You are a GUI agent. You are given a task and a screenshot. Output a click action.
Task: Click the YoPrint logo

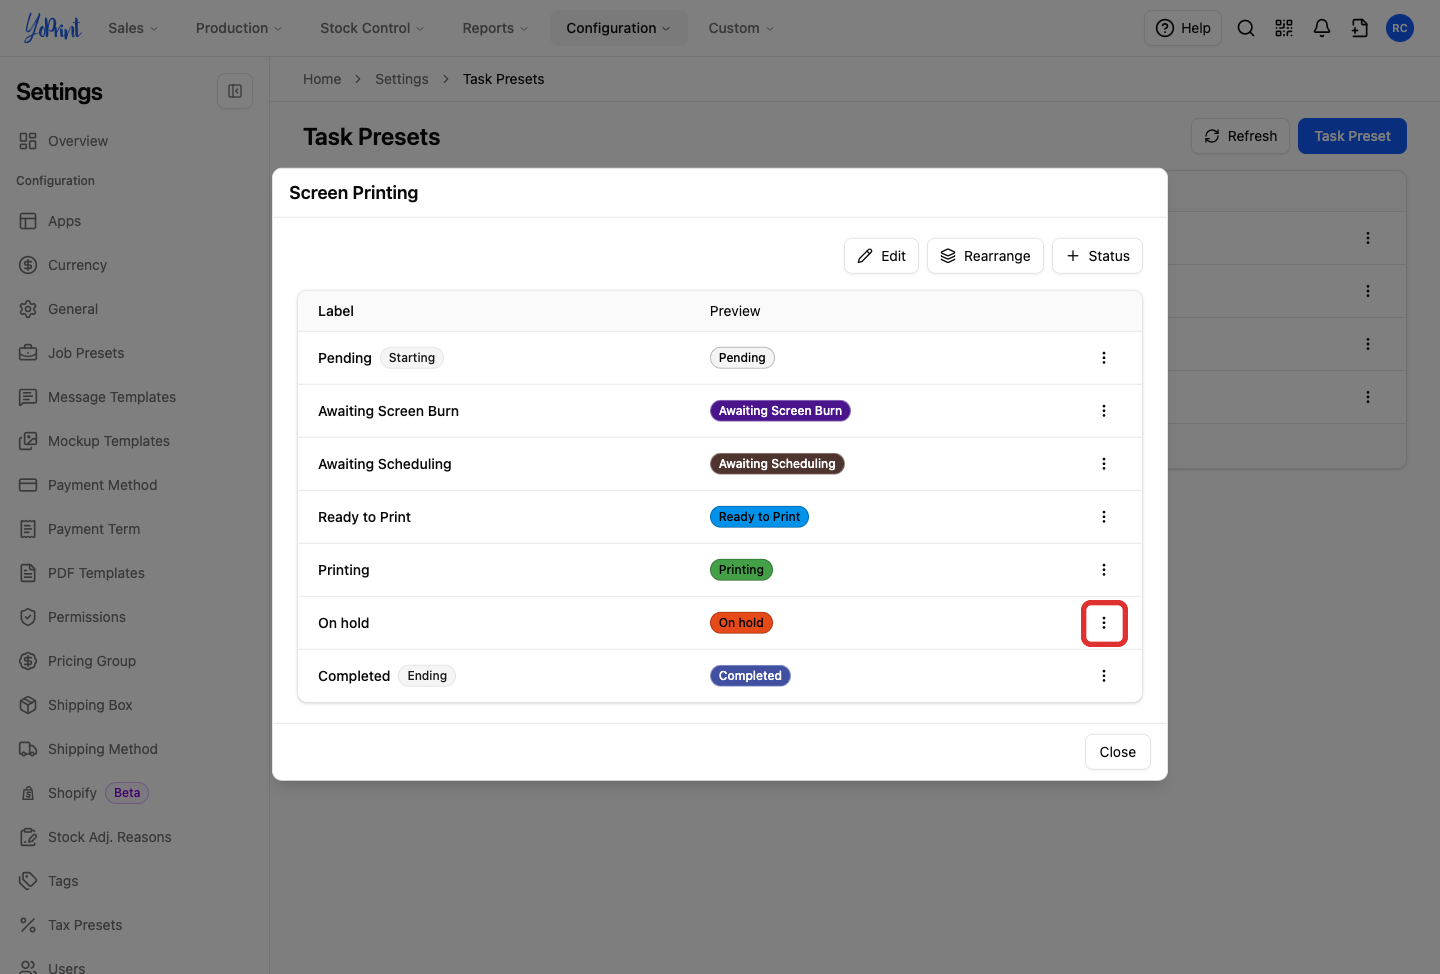click(x=52, y=28)
